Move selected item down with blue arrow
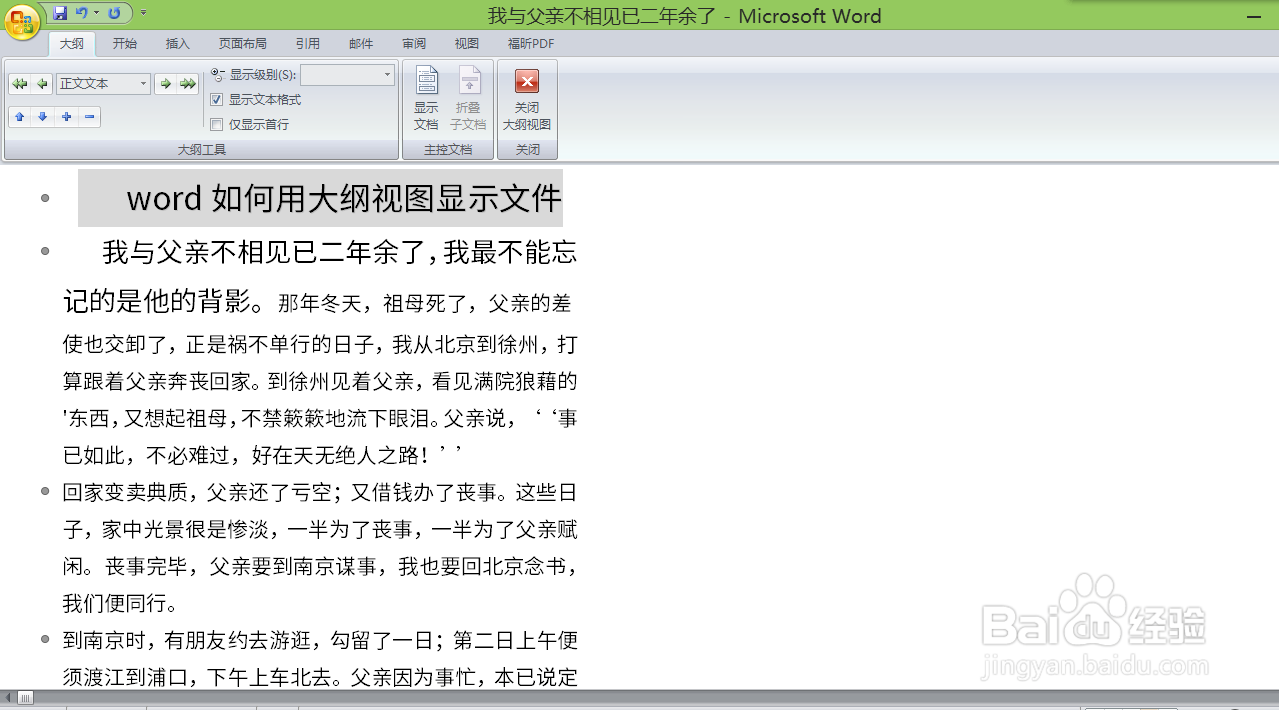 click(x=43, y=117)
